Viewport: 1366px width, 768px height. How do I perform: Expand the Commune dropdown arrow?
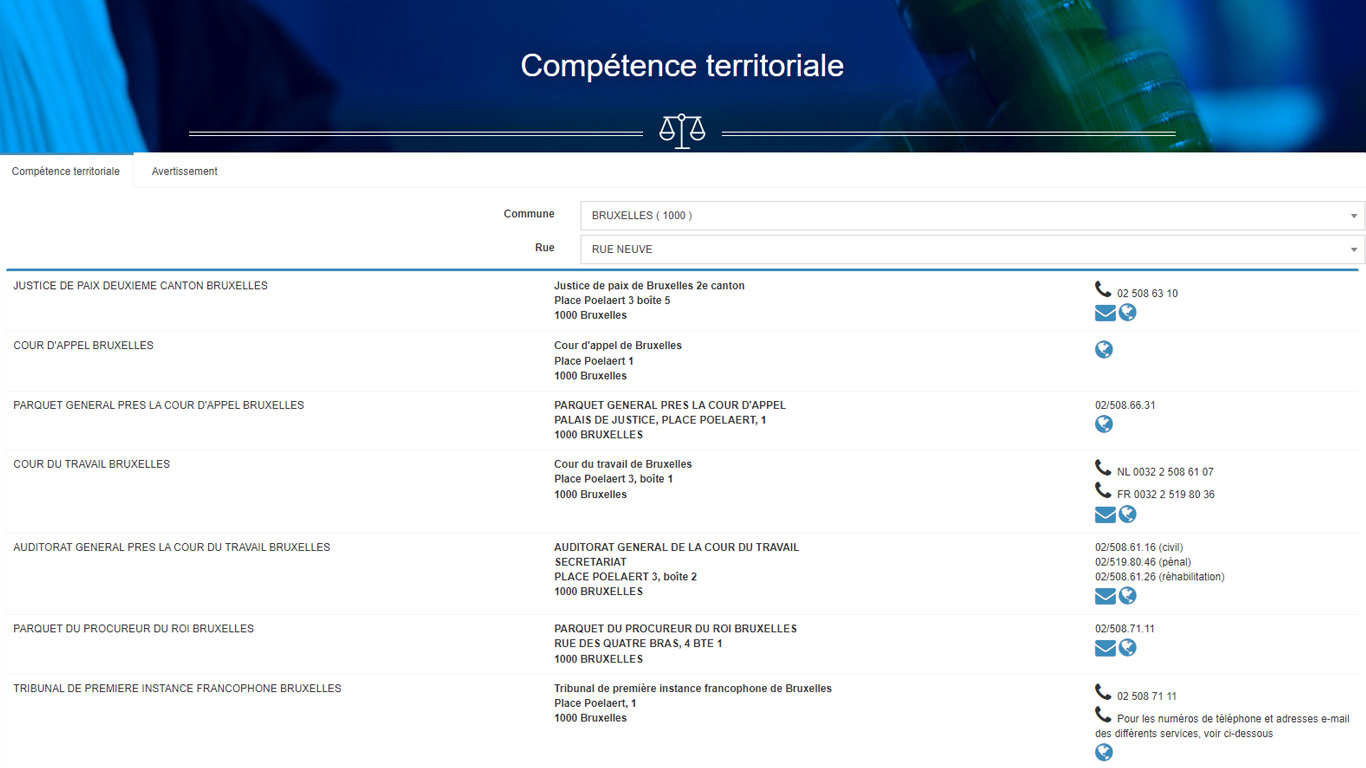(1353, 216)
